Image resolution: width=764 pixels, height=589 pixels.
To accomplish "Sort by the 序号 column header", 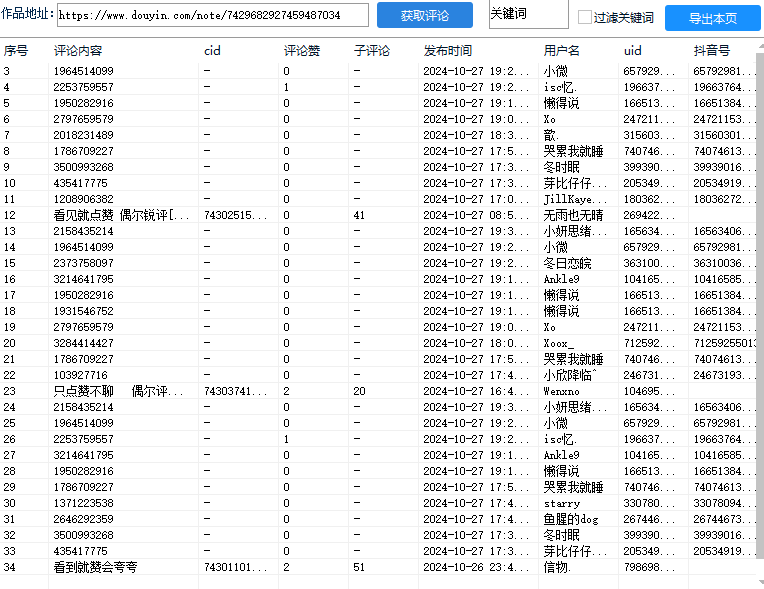I will click(16, 50).
